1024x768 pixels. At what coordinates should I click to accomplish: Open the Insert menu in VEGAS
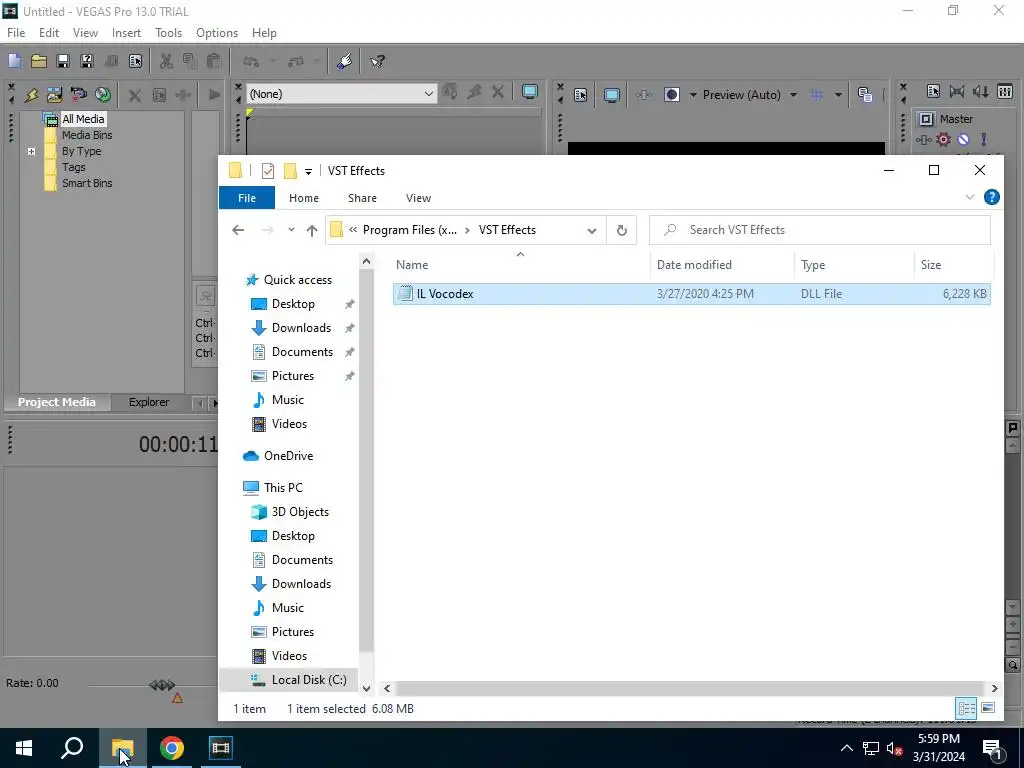pyautogui.click(x=126, y=33)
